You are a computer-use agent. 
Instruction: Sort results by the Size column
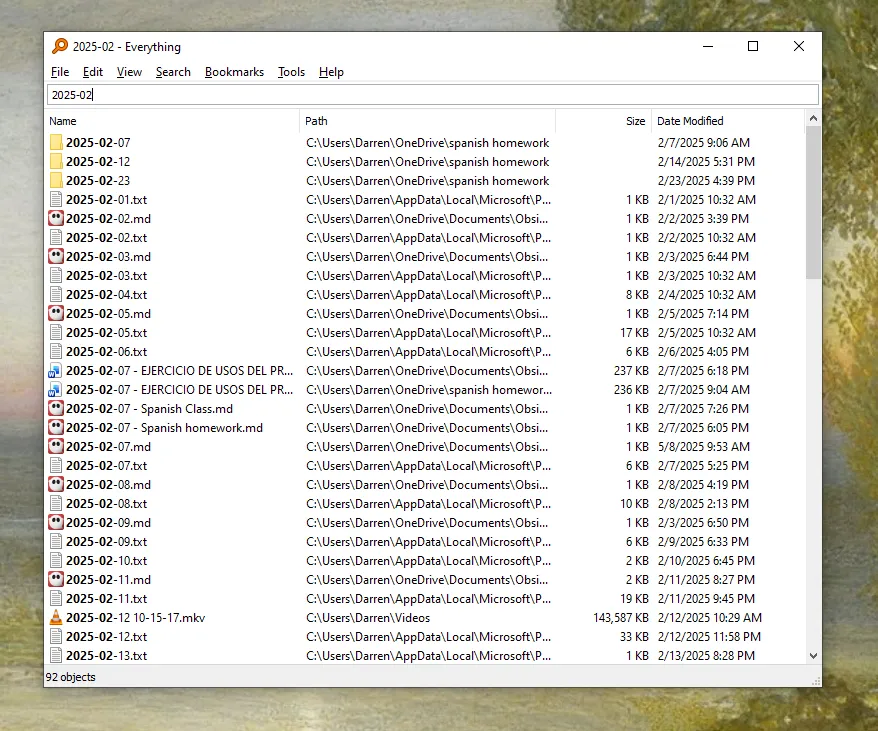tap(634, 120)
